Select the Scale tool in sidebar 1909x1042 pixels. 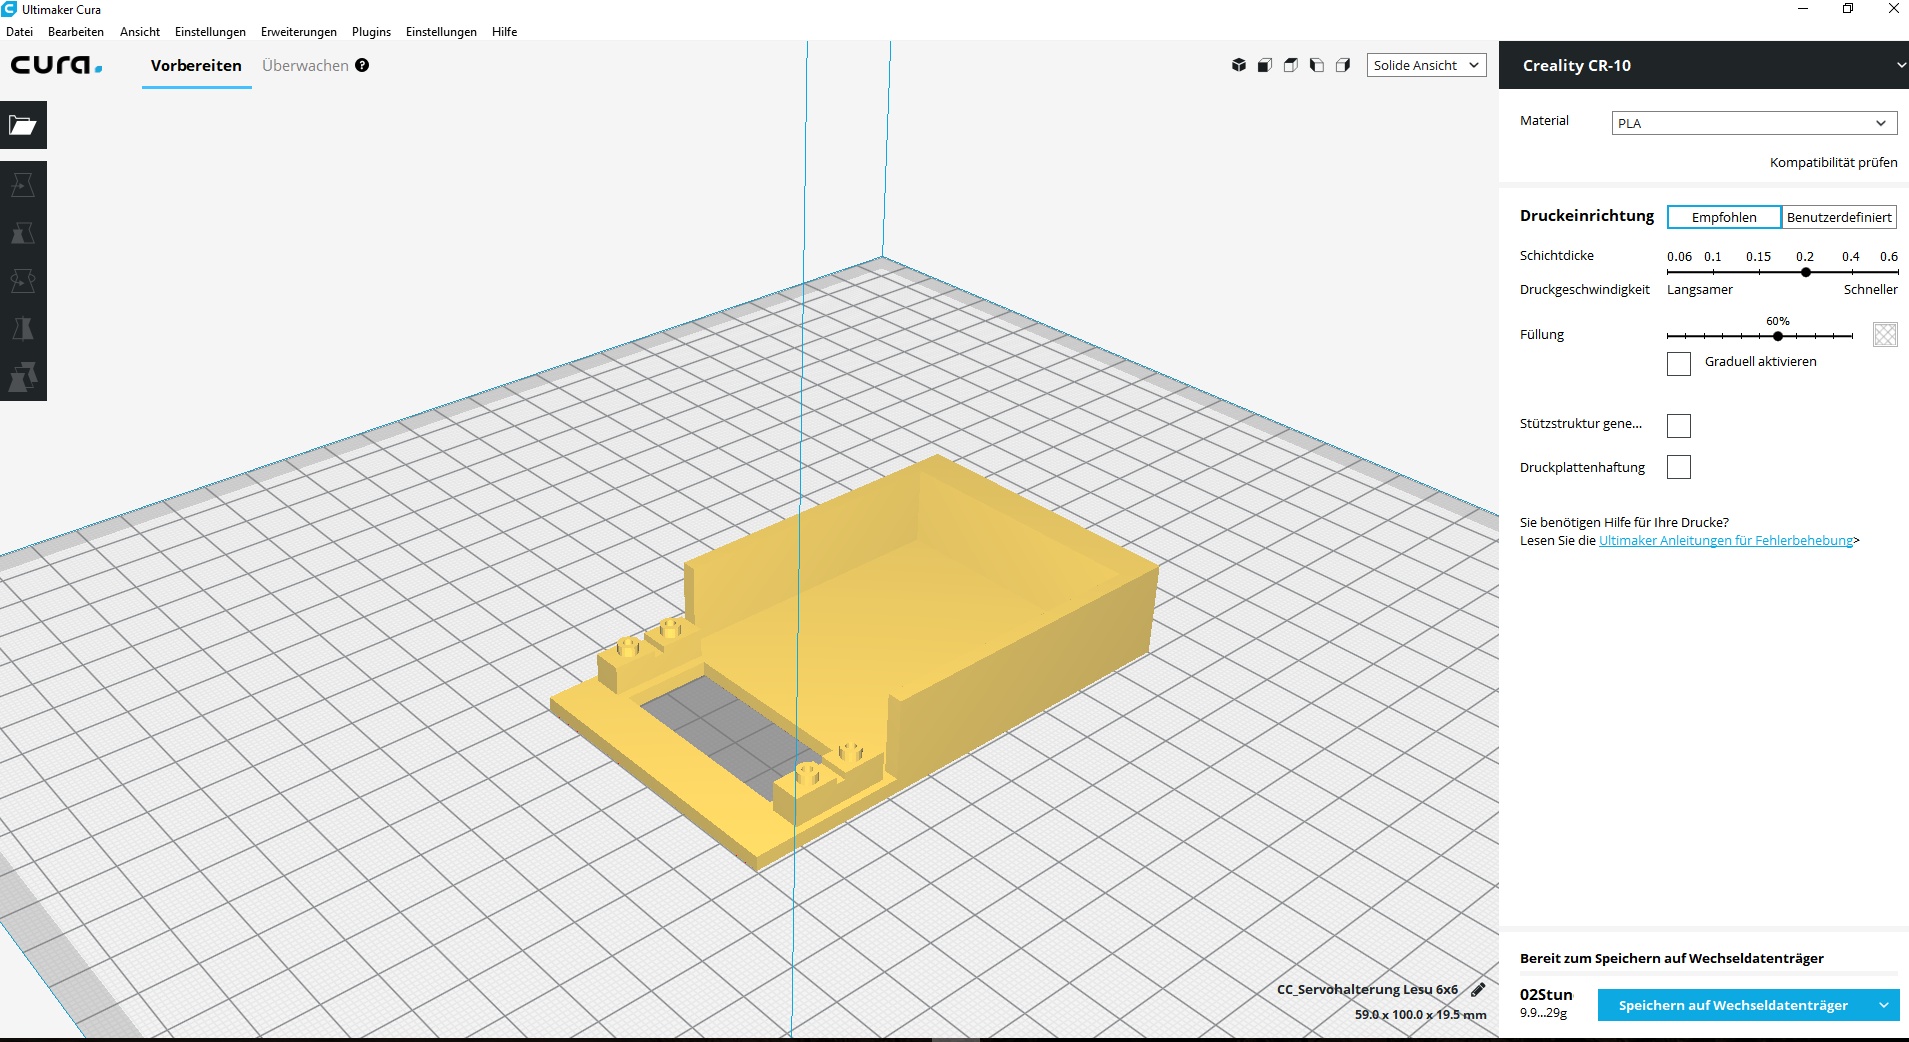(23, 233)
